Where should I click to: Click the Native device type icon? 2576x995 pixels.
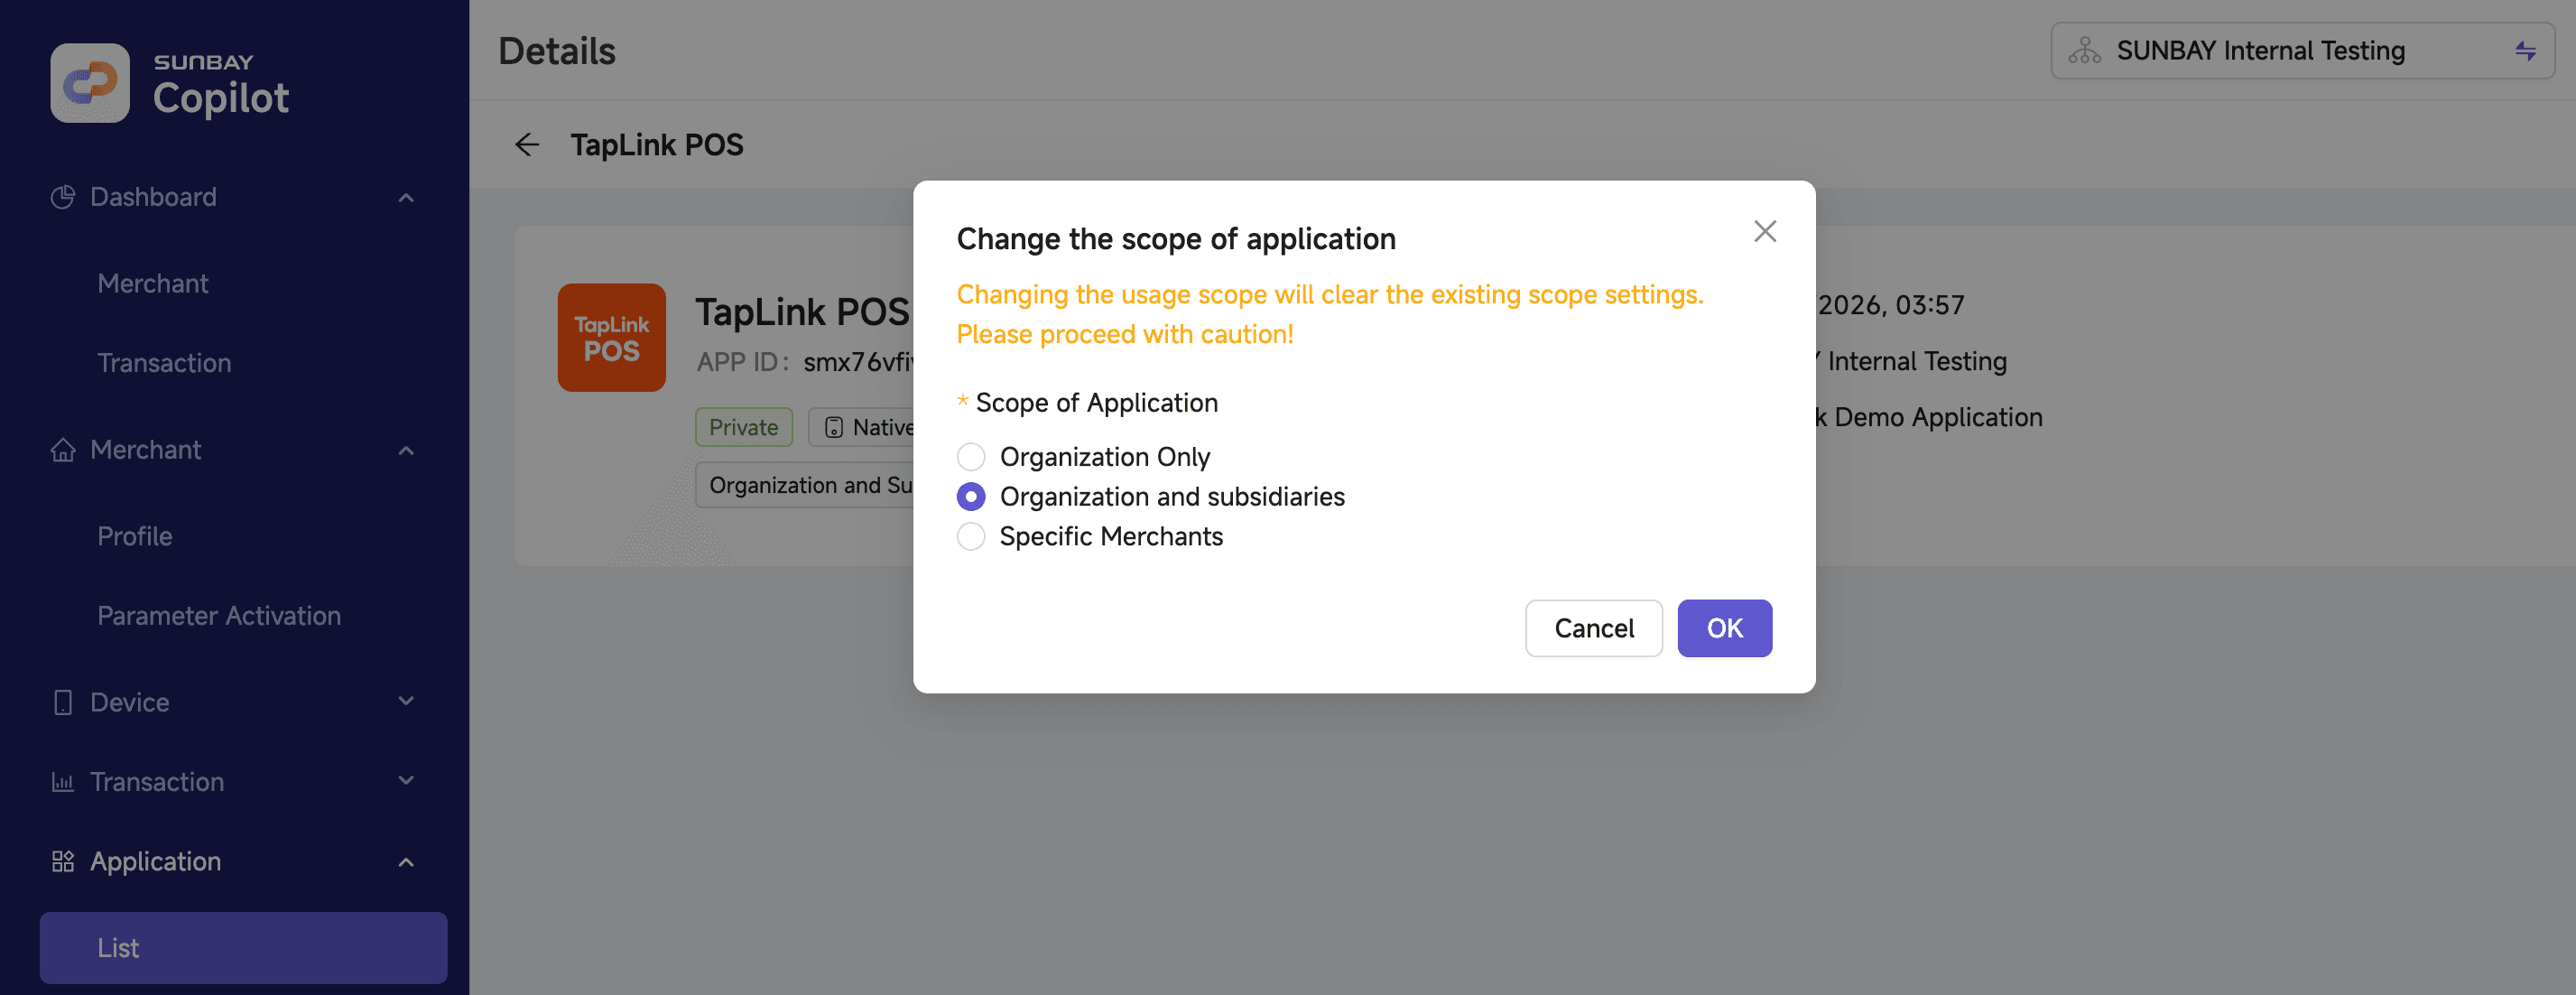(x=834, y=428)
